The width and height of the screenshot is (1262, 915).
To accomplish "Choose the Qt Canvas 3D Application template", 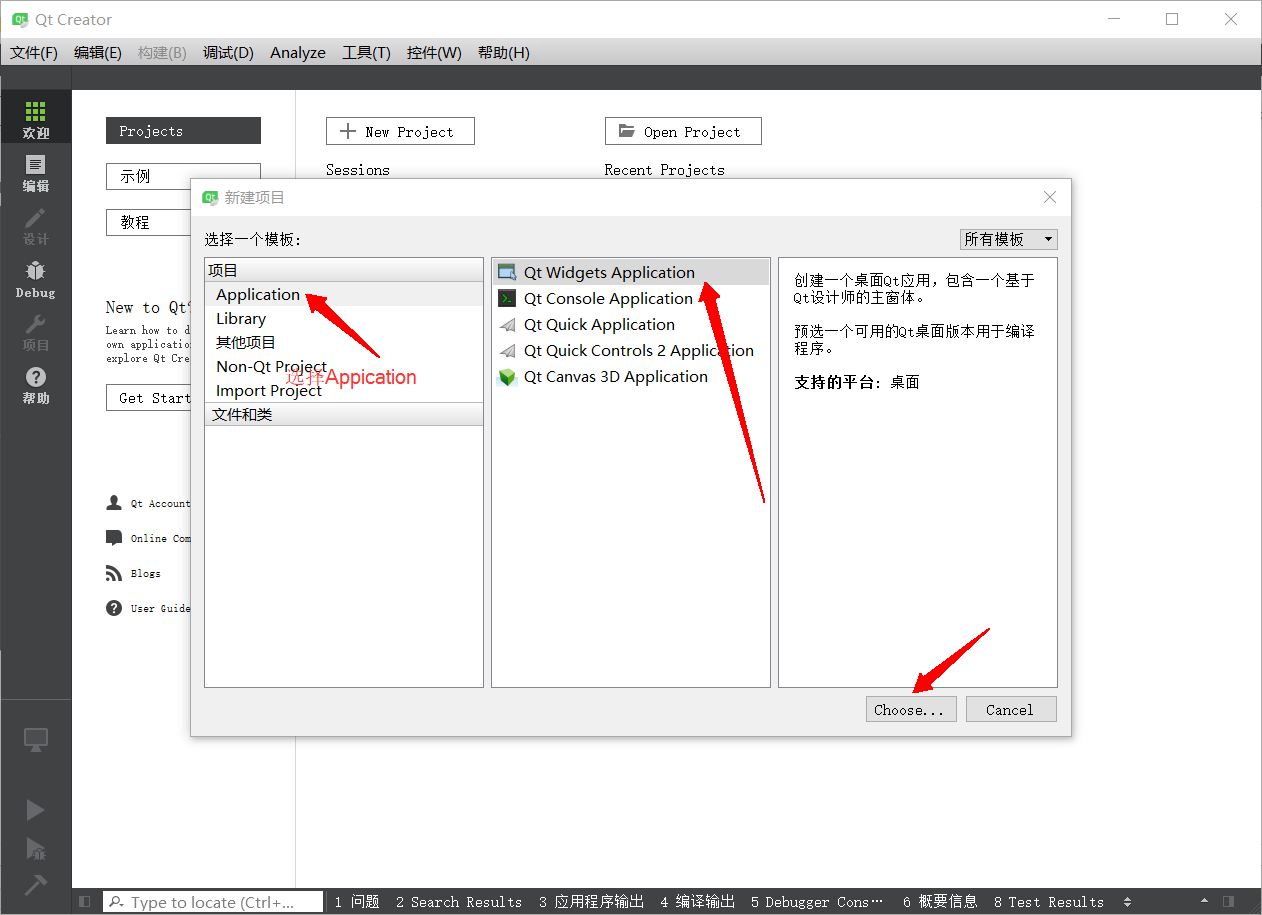I will click(615, 377).
